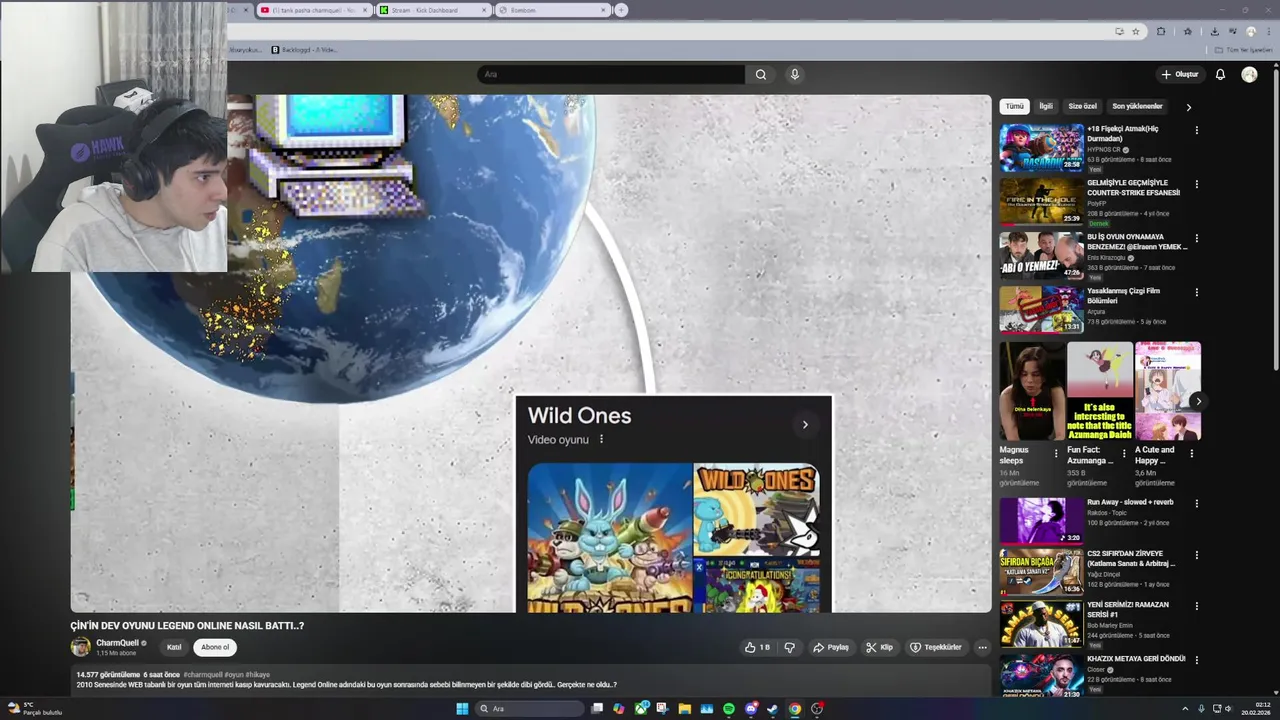Open options for Yasaklanmış Çizgi Film video
This screenshot has width=1280, height=720.
pyautogui.click(x=1196, y=292)
